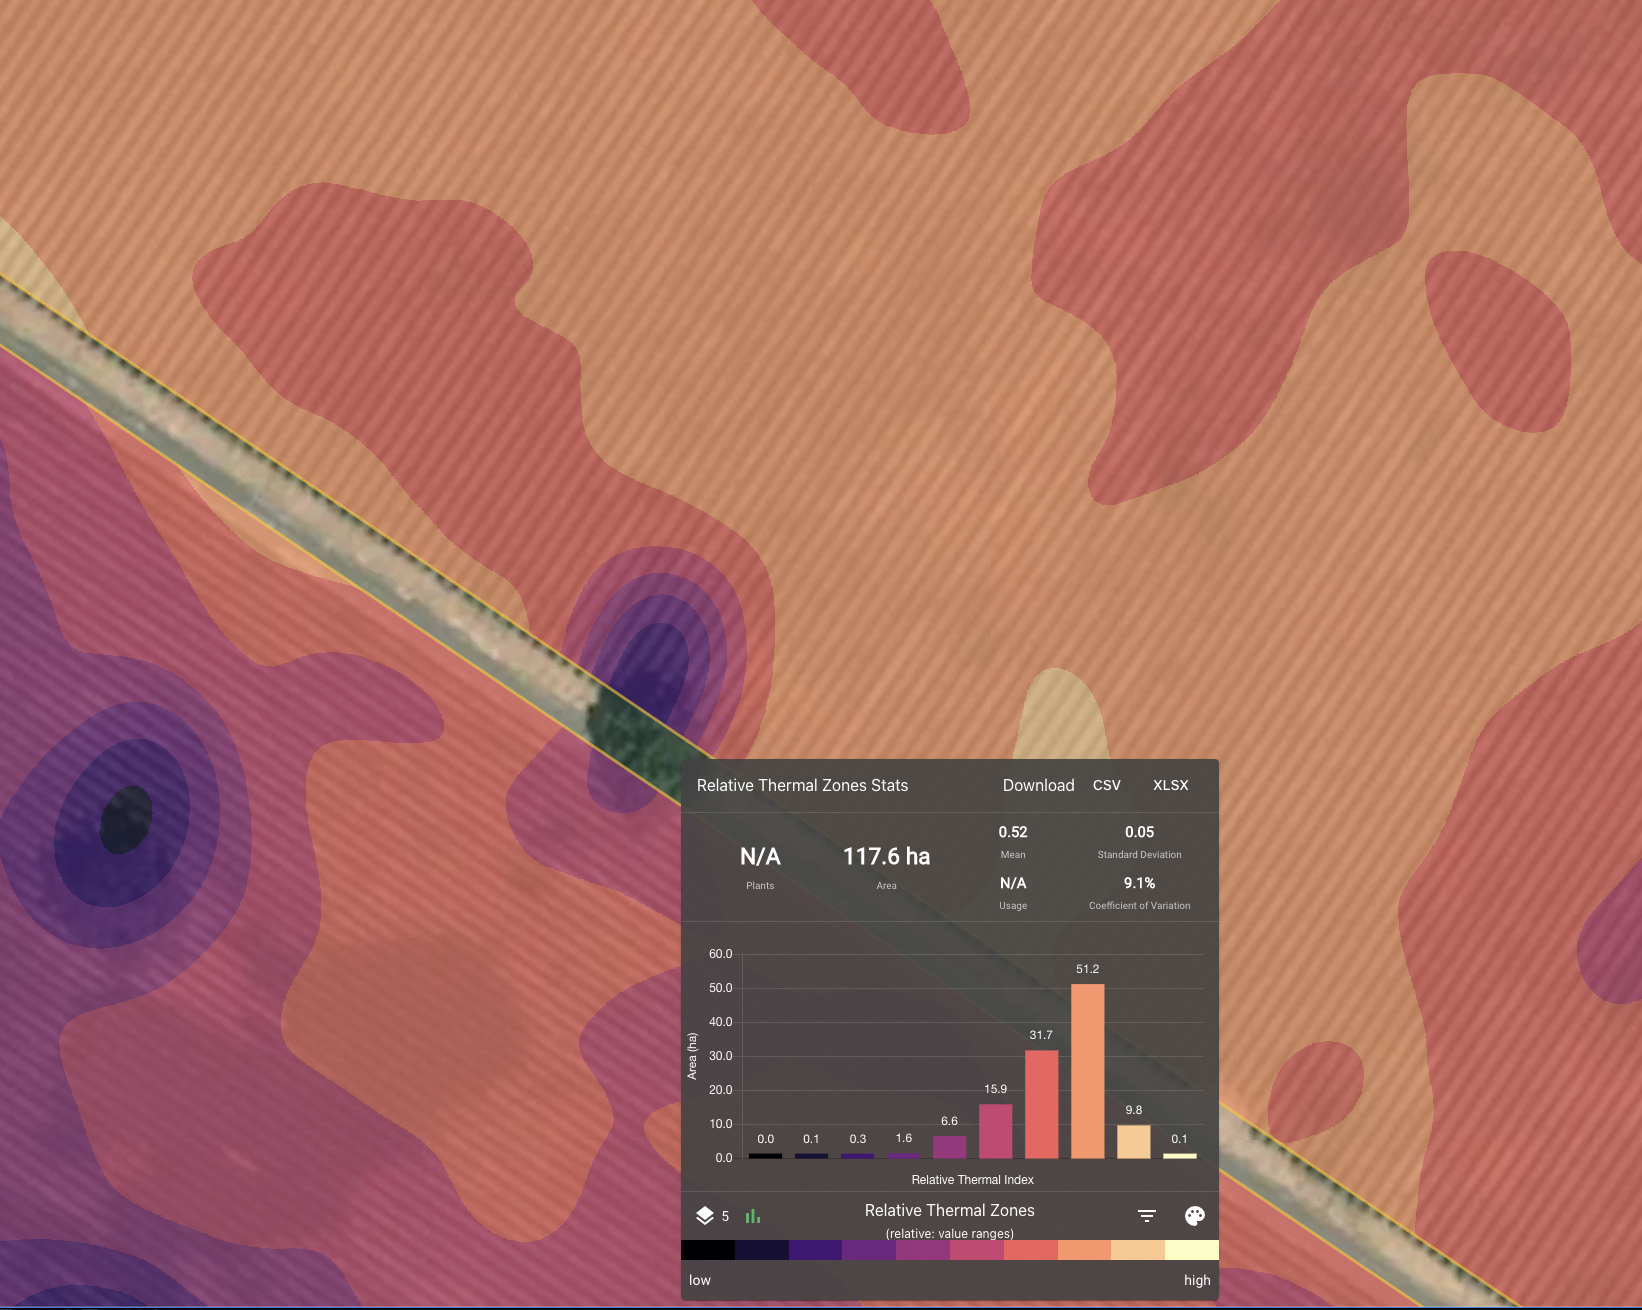Screen dimensions: 1642x1310
Task: Click the 51.2 ha orange histogram bar
Action: tap(1087, 1071)
